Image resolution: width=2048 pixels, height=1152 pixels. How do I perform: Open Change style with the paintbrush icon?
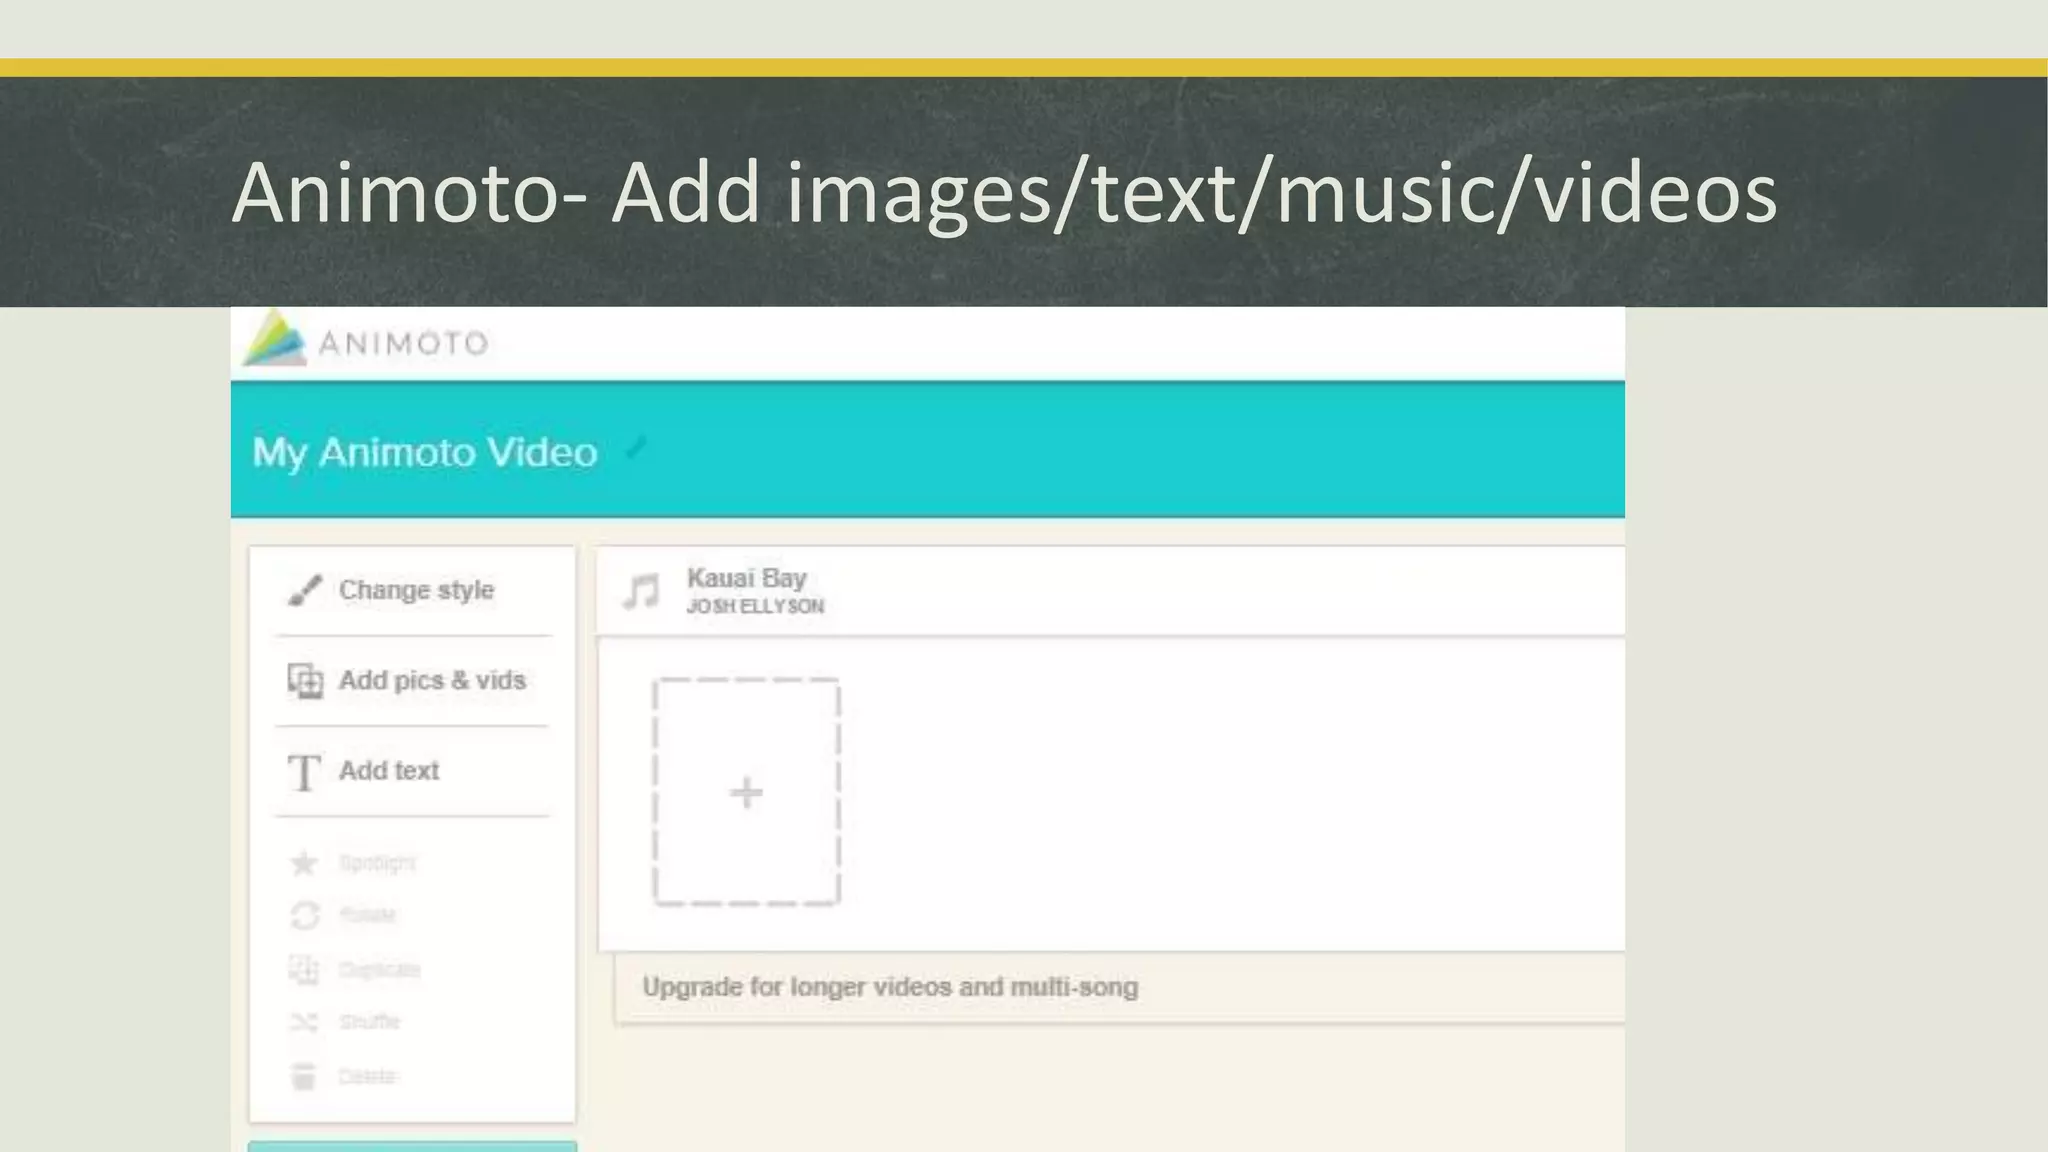pyautogui.click(x=391, y=590)
